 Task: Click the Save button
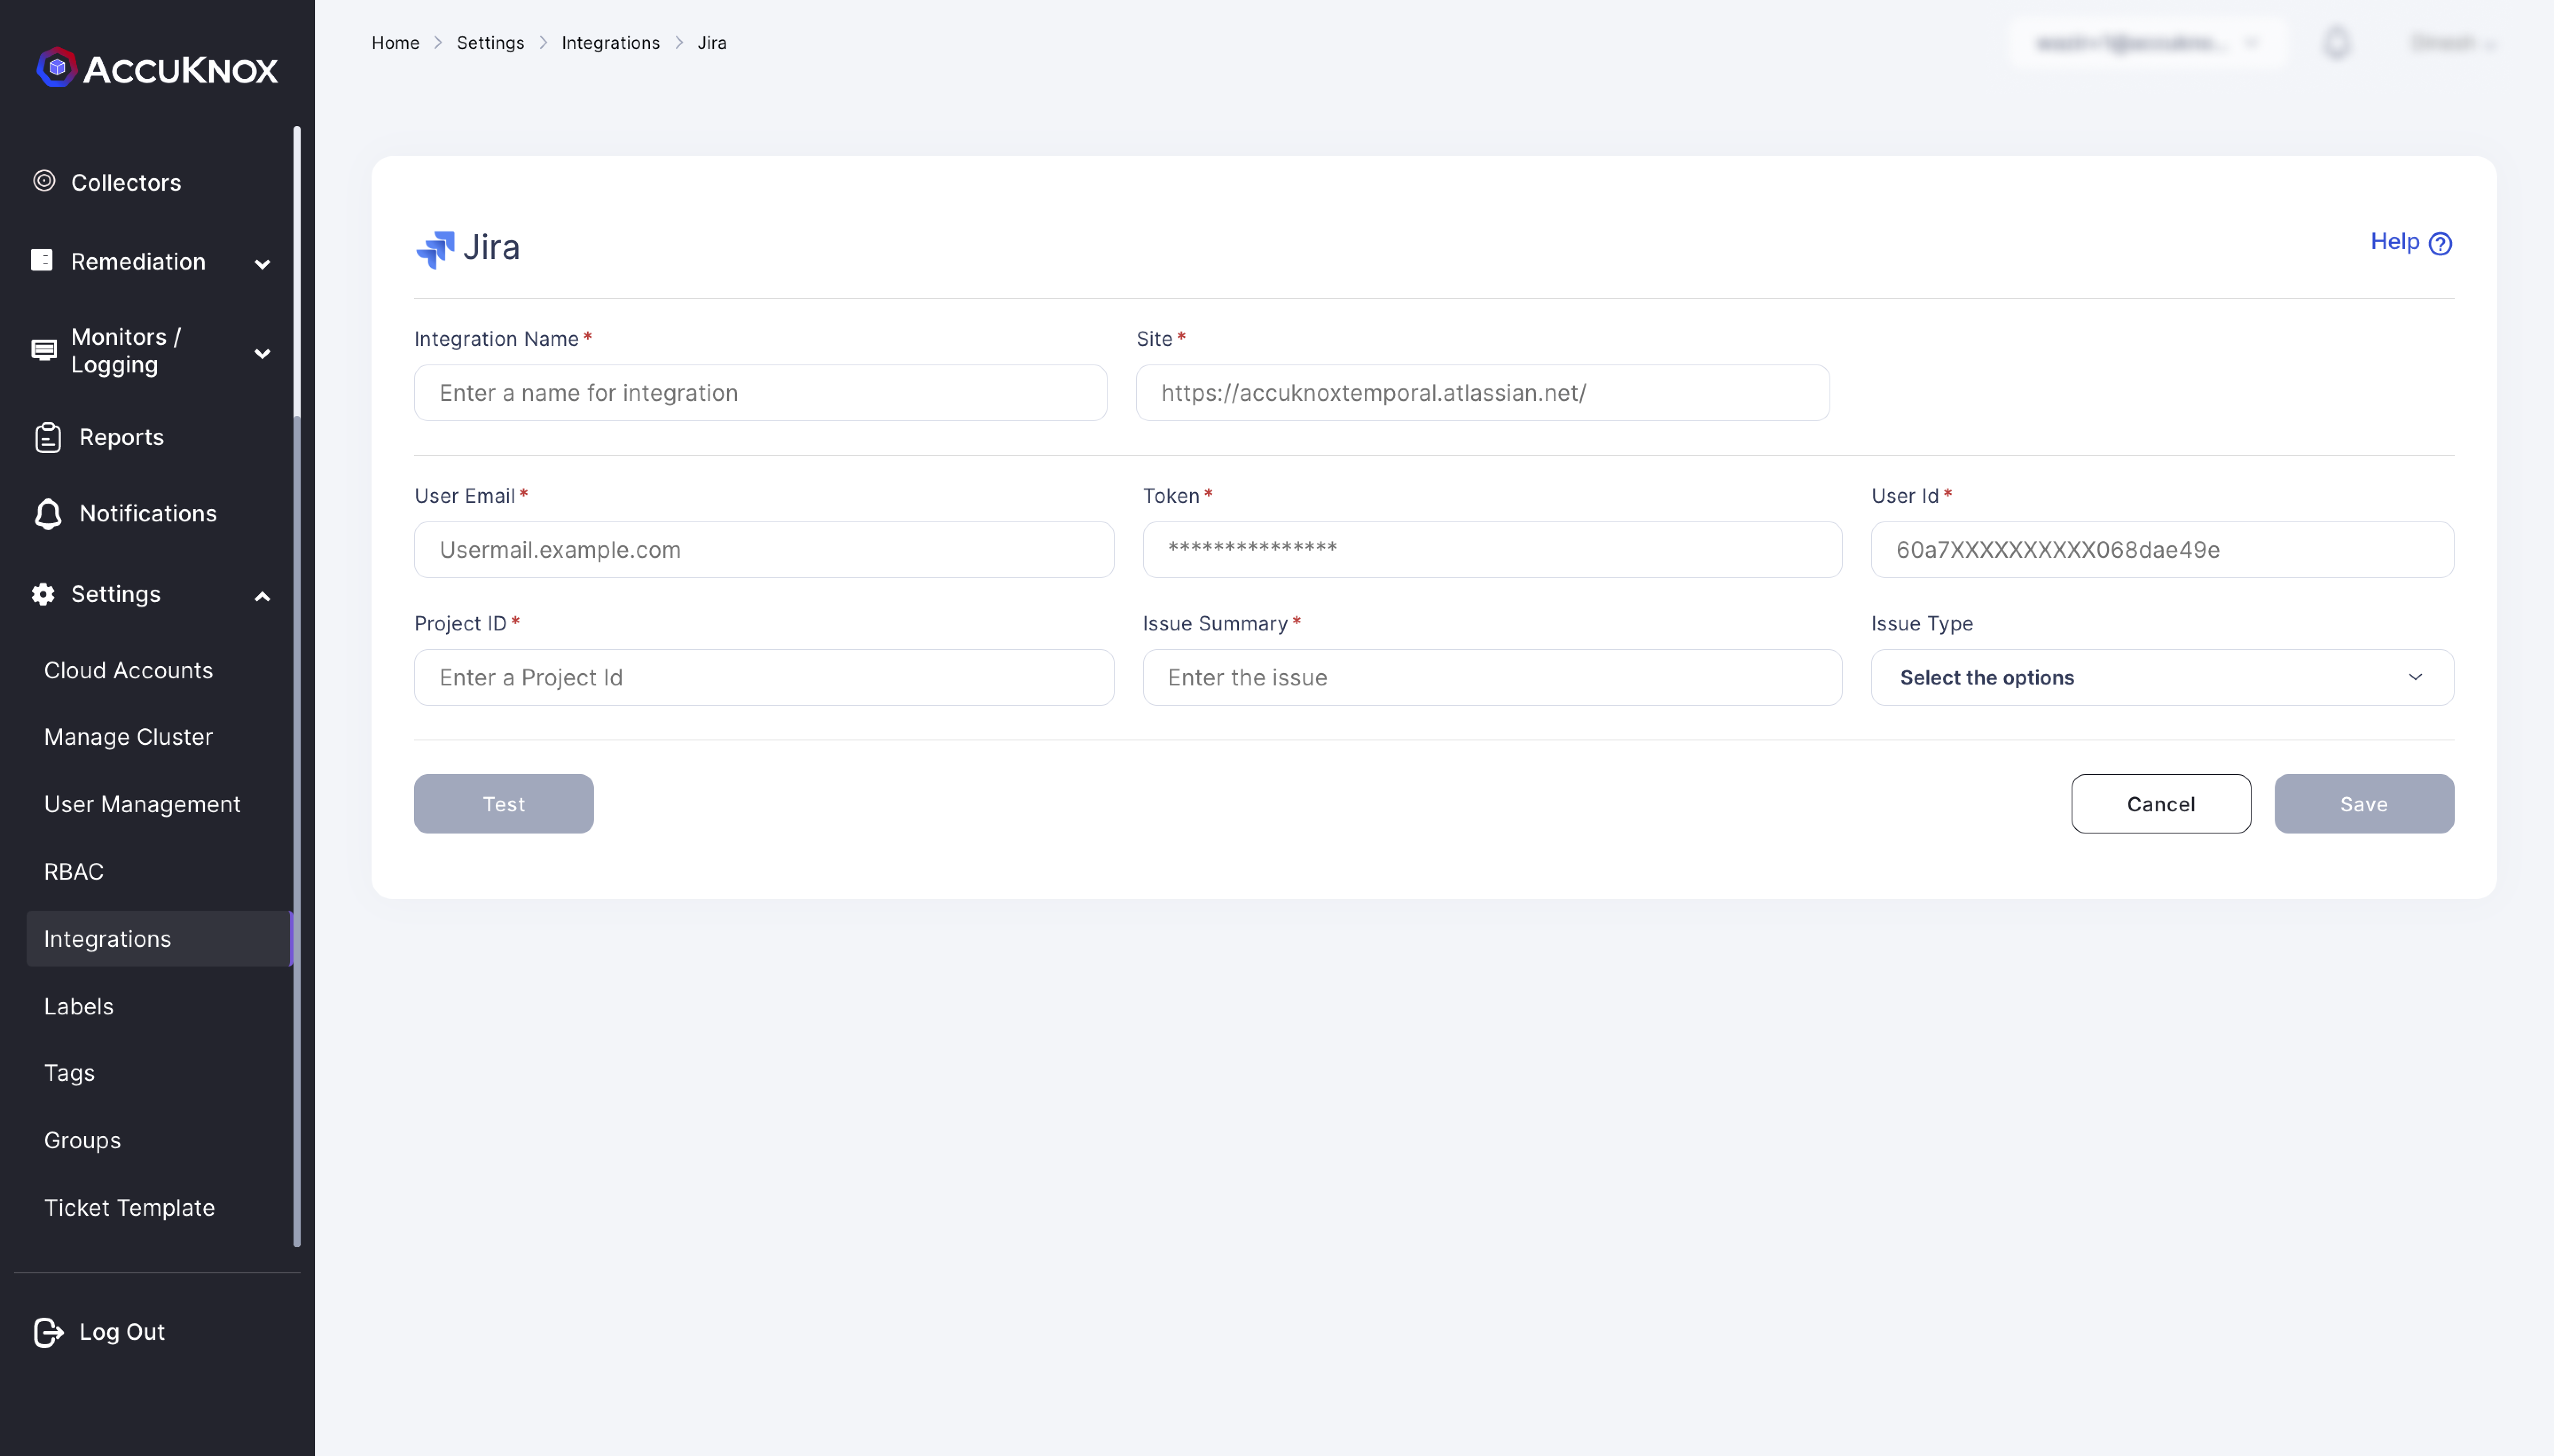point(2364,803)
